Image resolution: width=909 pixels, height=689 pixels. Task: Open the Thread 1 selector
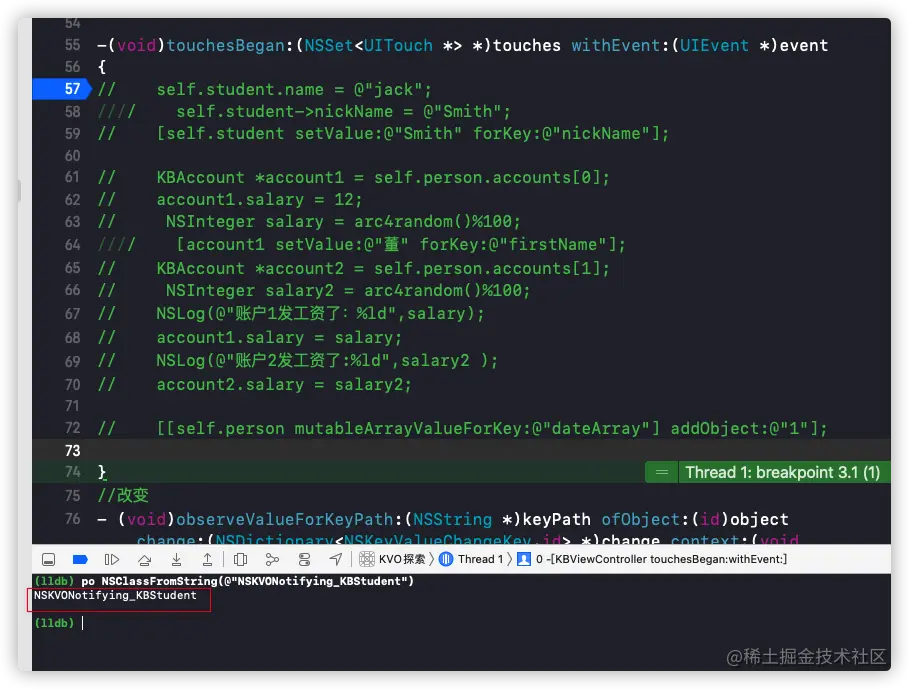pos(471,559)
